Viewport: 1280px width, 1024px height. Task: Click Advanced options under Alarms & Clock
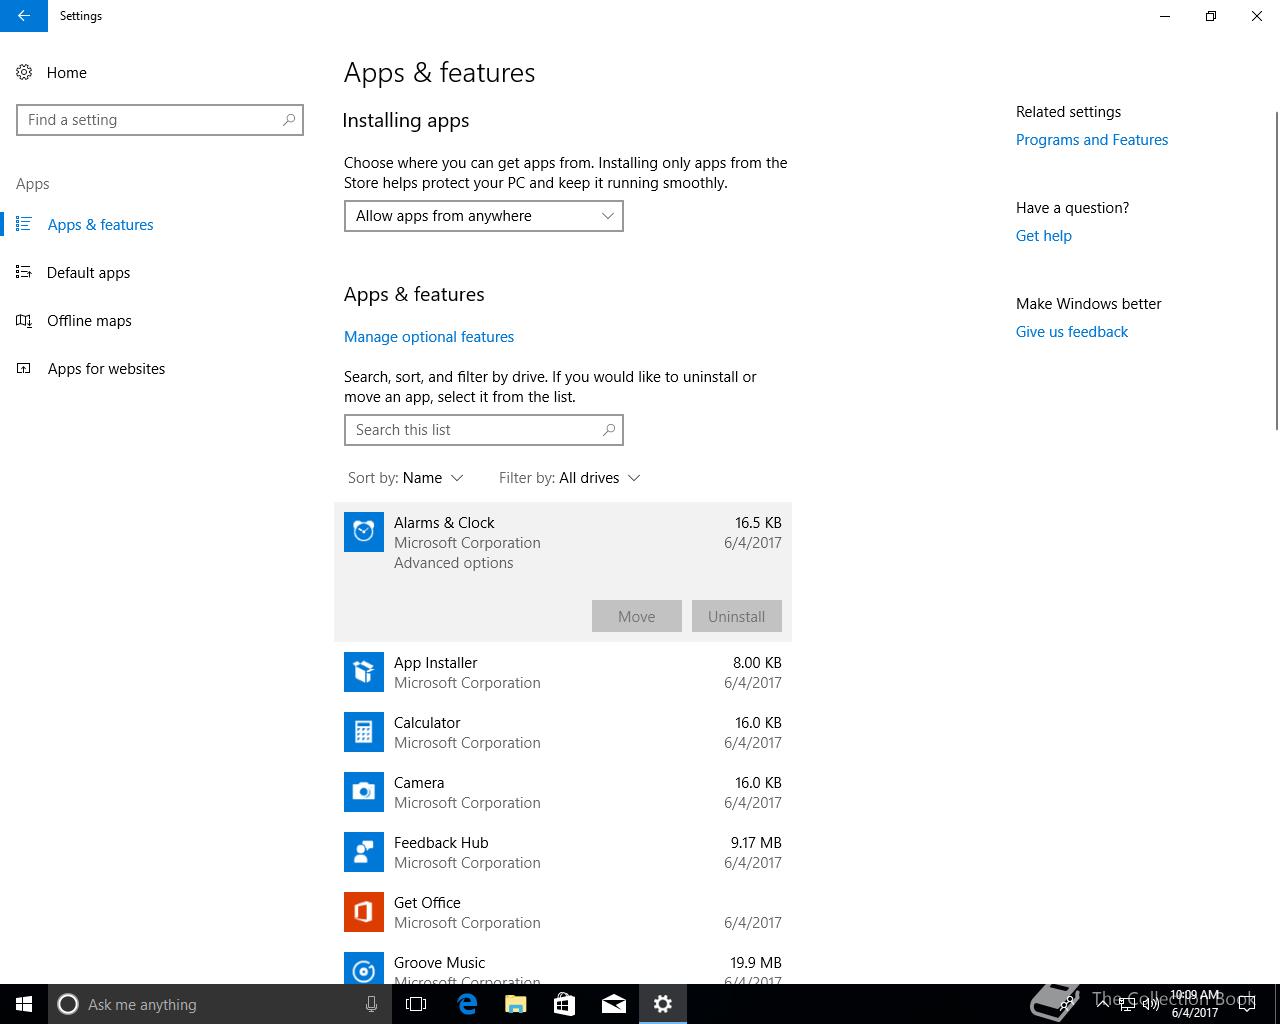453,563
